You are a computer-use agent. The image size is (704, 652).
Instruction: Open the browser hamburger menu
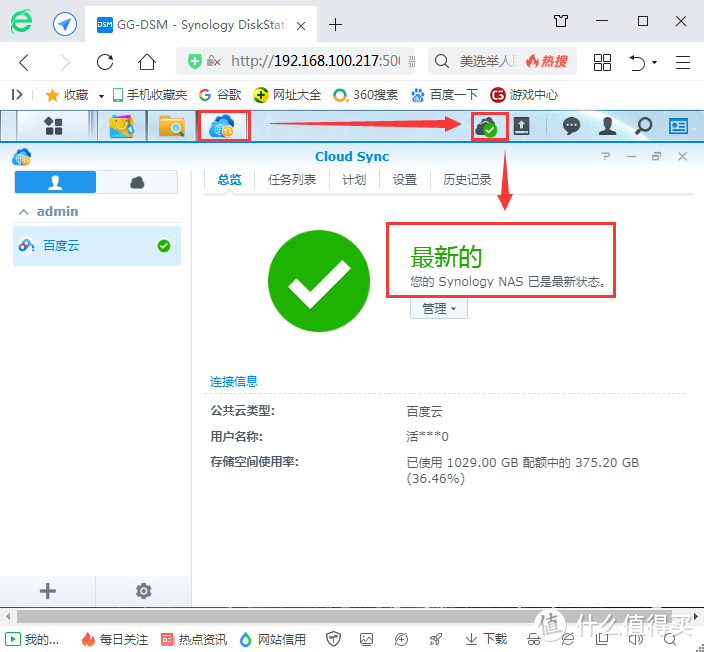tap(682, 62)
